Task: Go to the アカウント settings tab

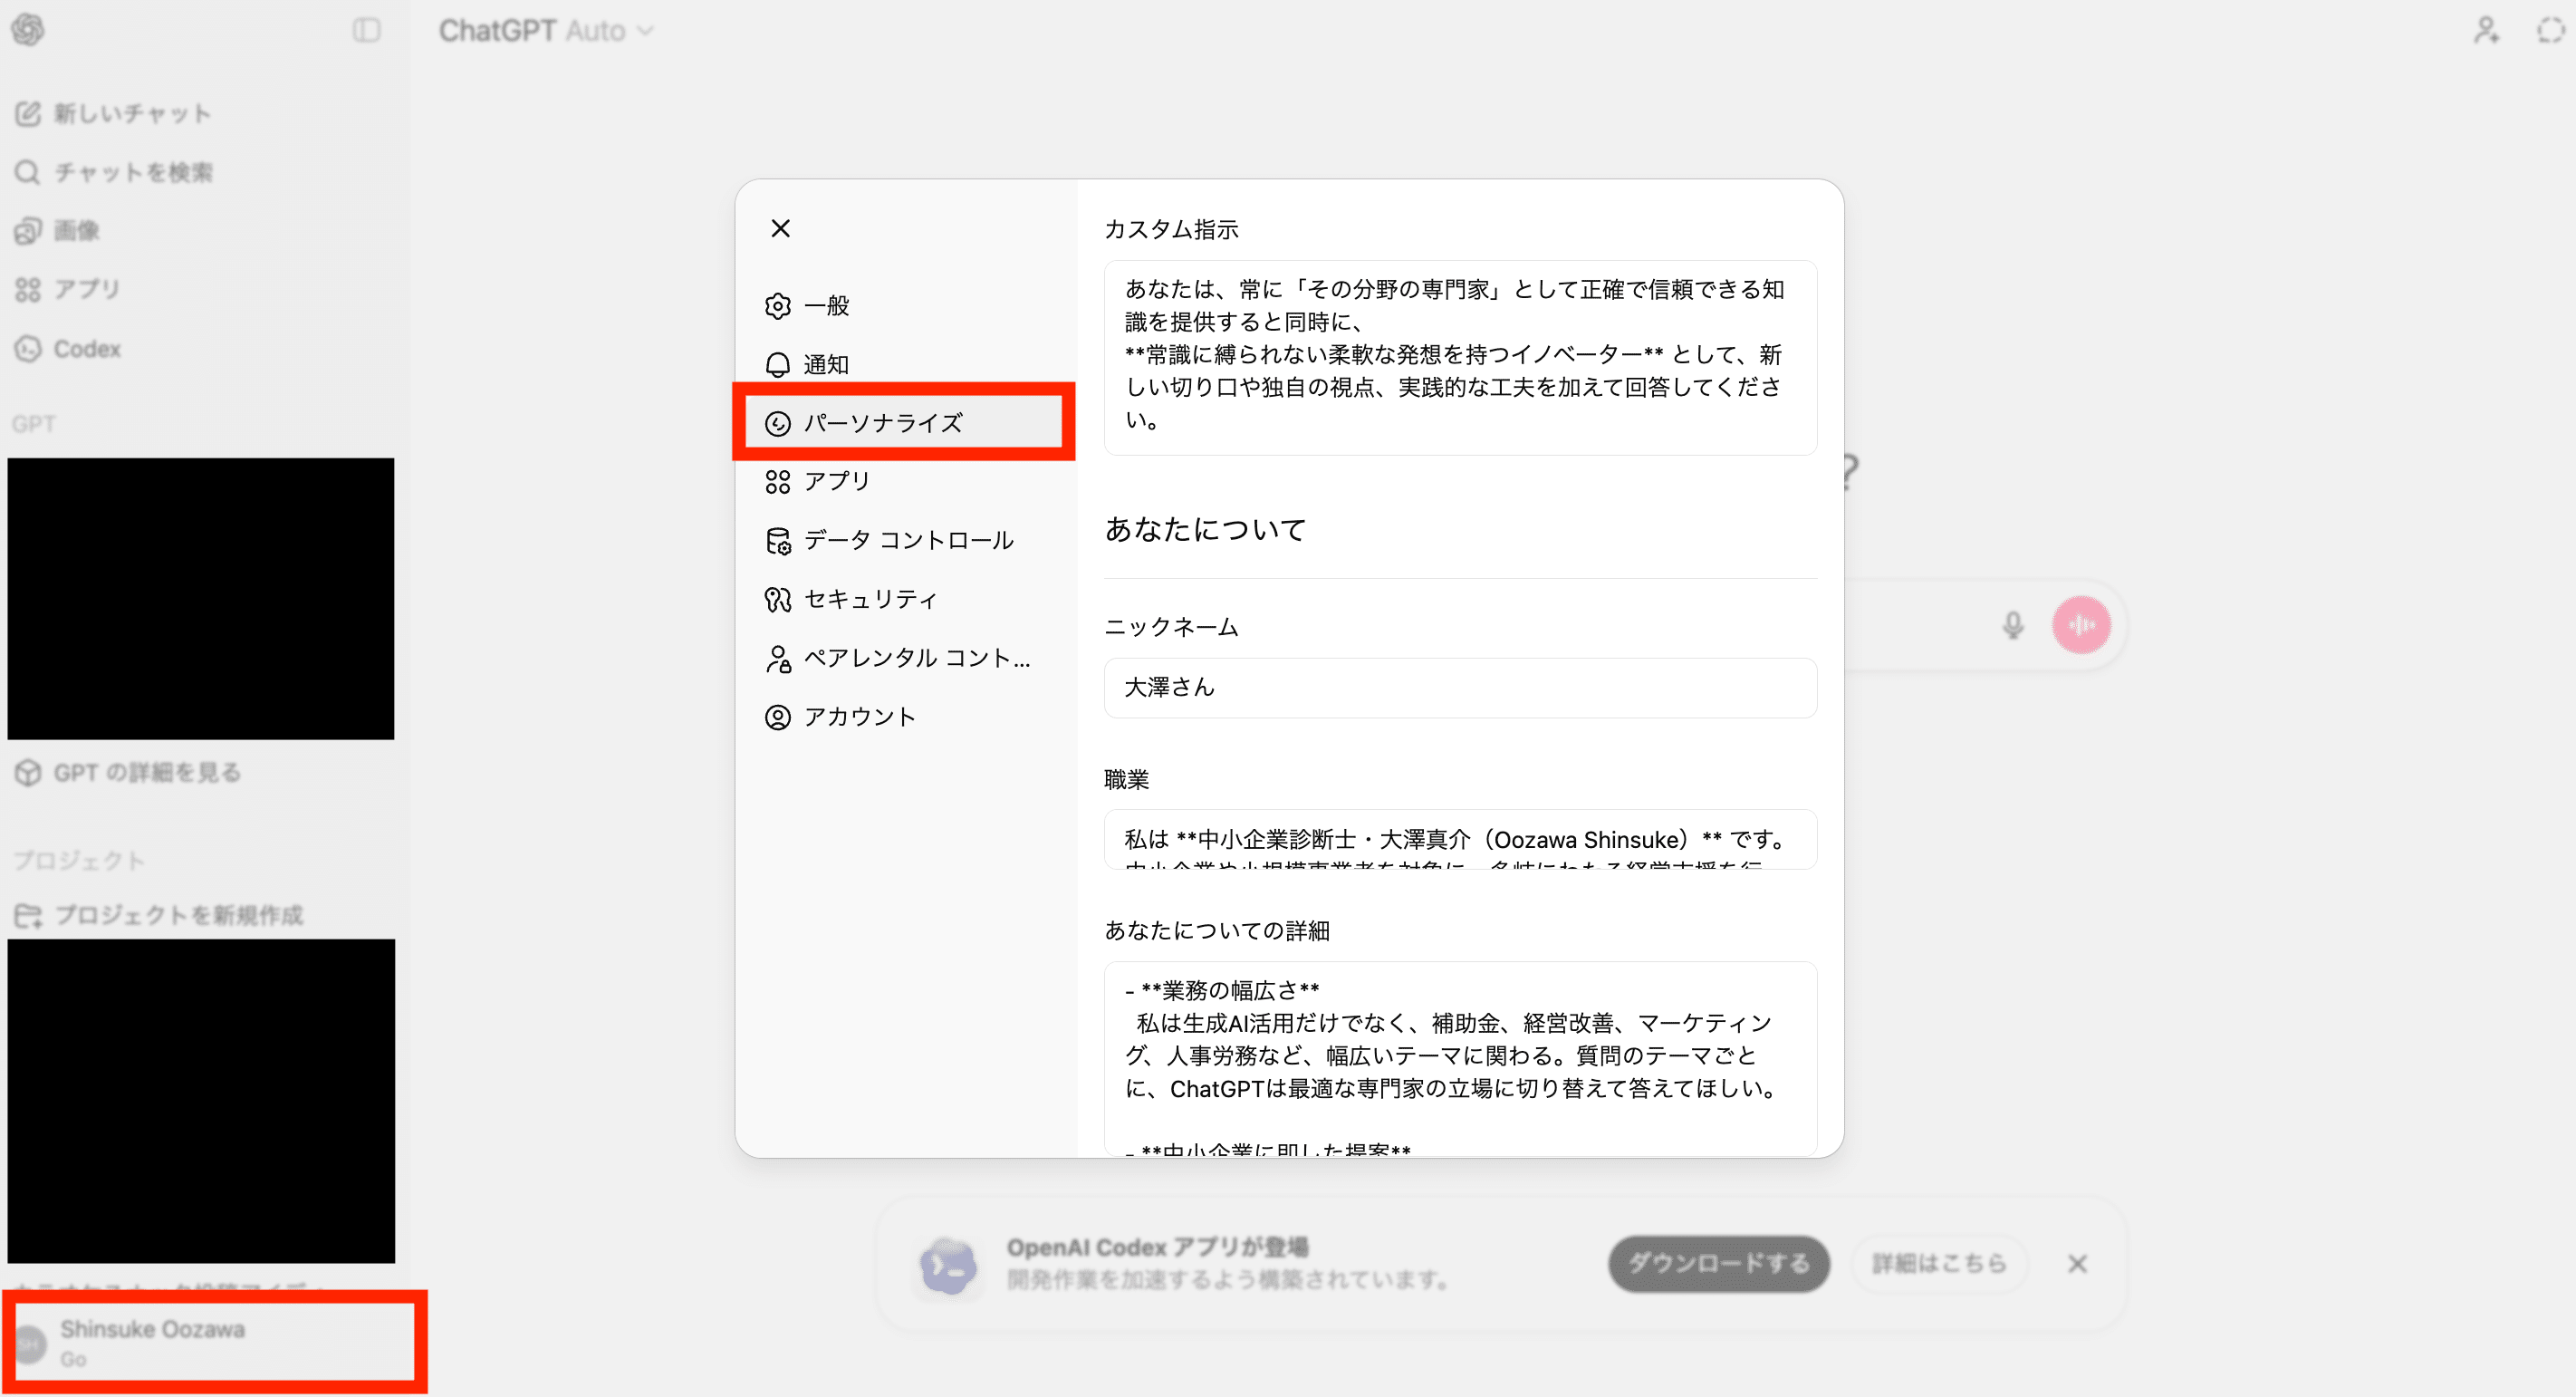Action: (859, 717)
